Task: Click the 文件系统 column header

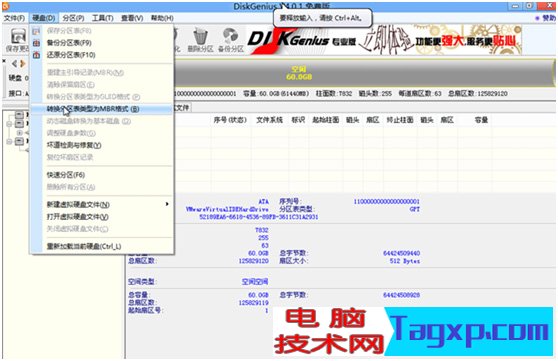Action: [x=269, y=120]
